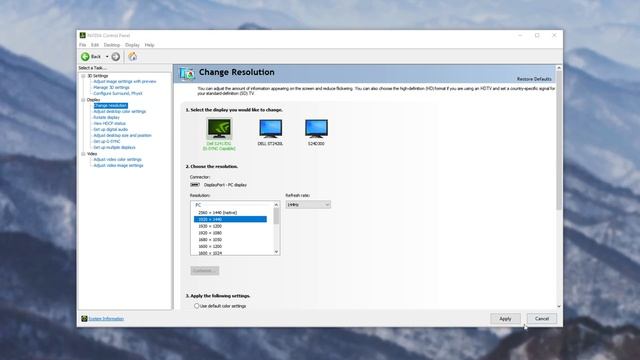Image resolution: width=640 pixels, height=360 pixels.
Task: Click the Home icon in the toolbar
Action: coord(133,57)
